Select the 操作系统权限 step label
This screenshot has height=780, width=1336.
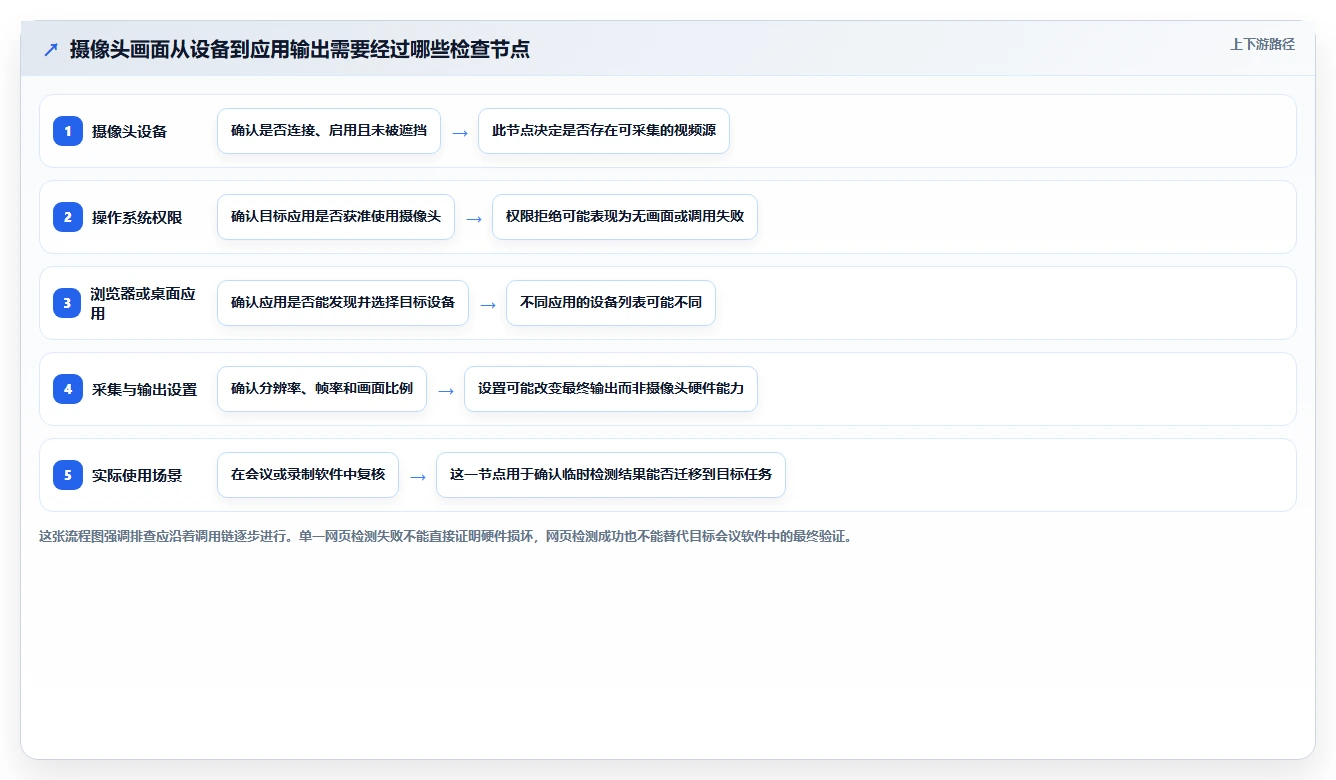click(x=137, y=217)
